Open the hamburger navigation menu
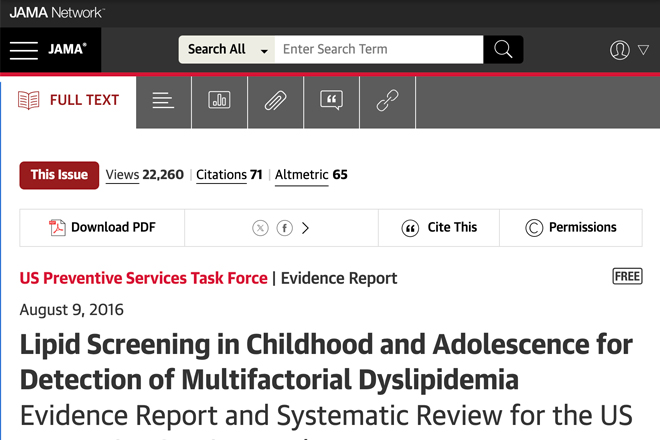This screenshot has width=660, height=440. [24, 51]
